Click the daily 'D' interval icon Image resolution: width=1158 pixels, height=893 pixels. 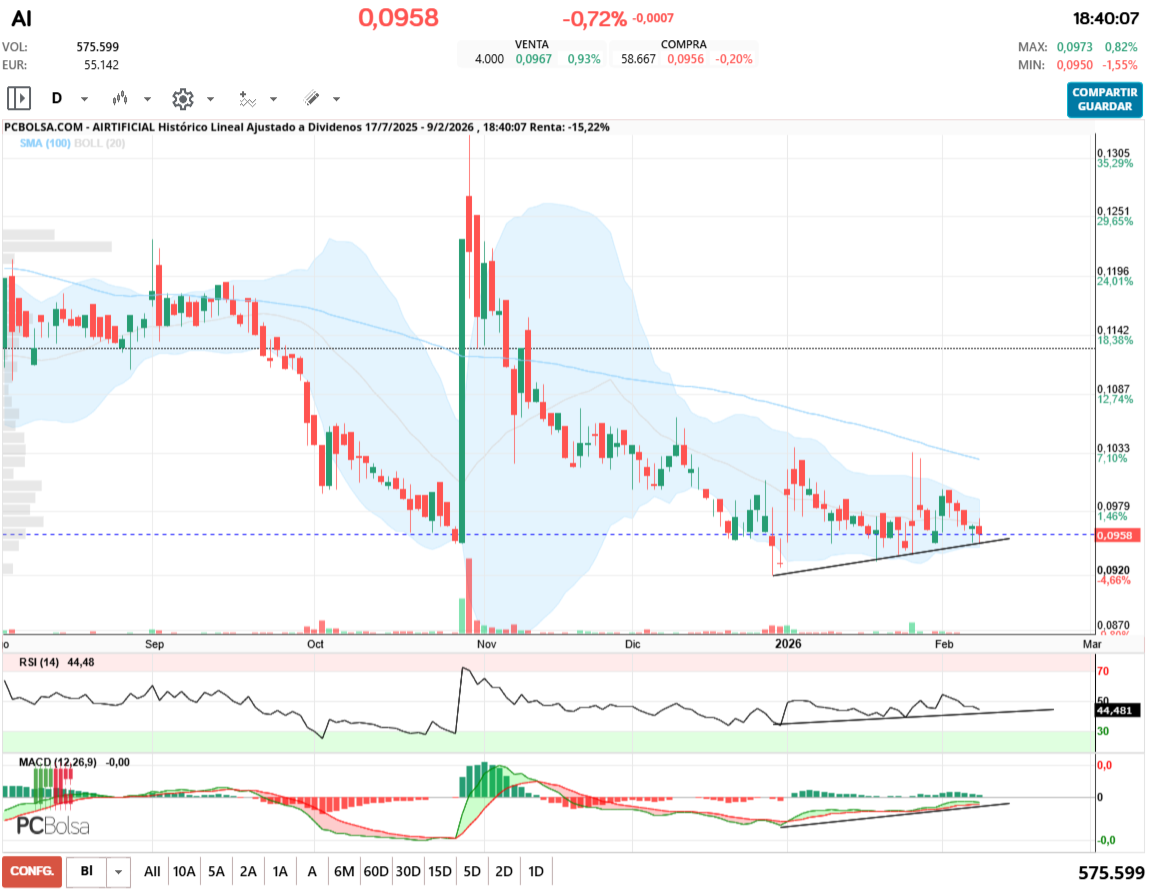(x=57, y=99)
